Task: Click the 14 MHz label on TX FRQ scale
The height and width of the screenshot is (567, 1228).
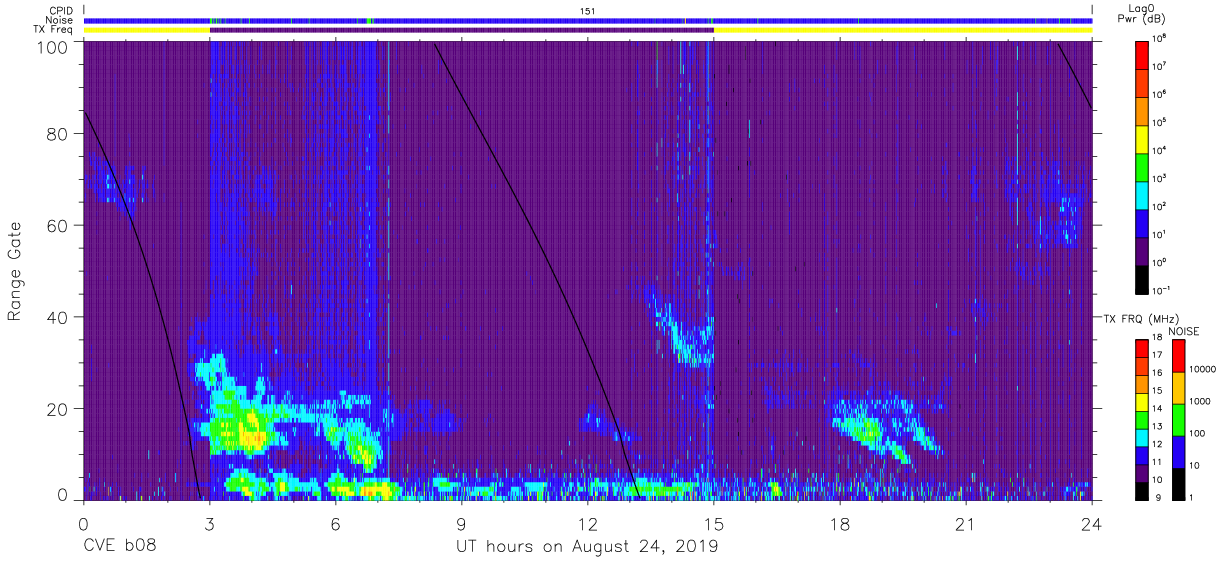Action: click(1159, 408)
